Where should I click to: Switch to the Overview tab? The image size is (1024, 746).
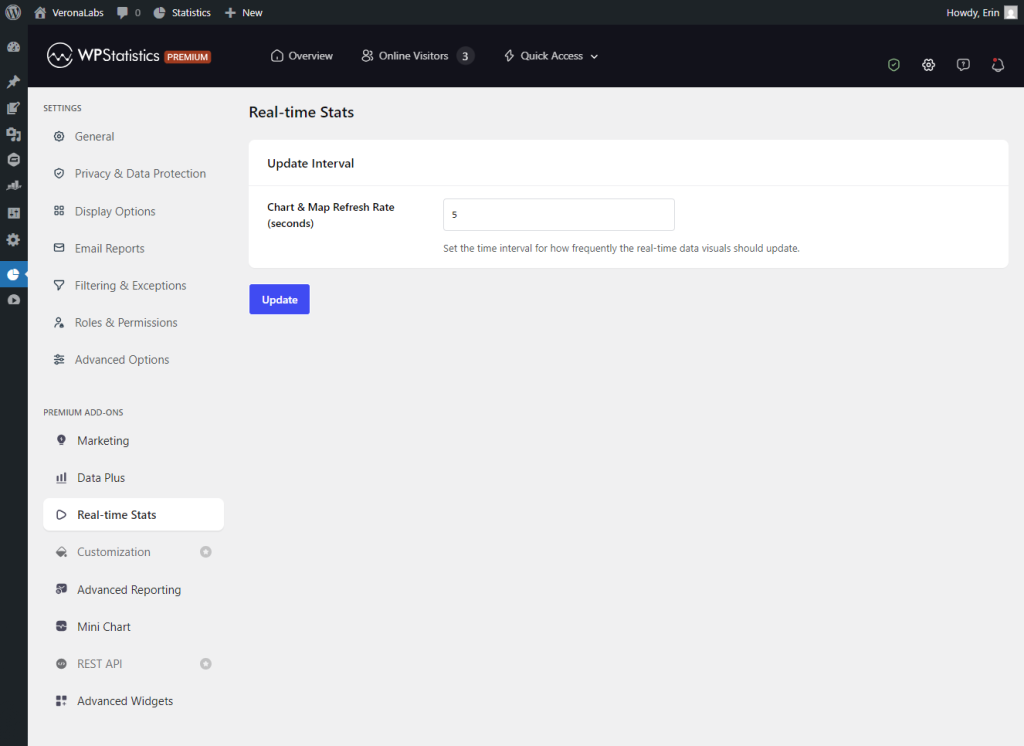[x=301, y=56]
